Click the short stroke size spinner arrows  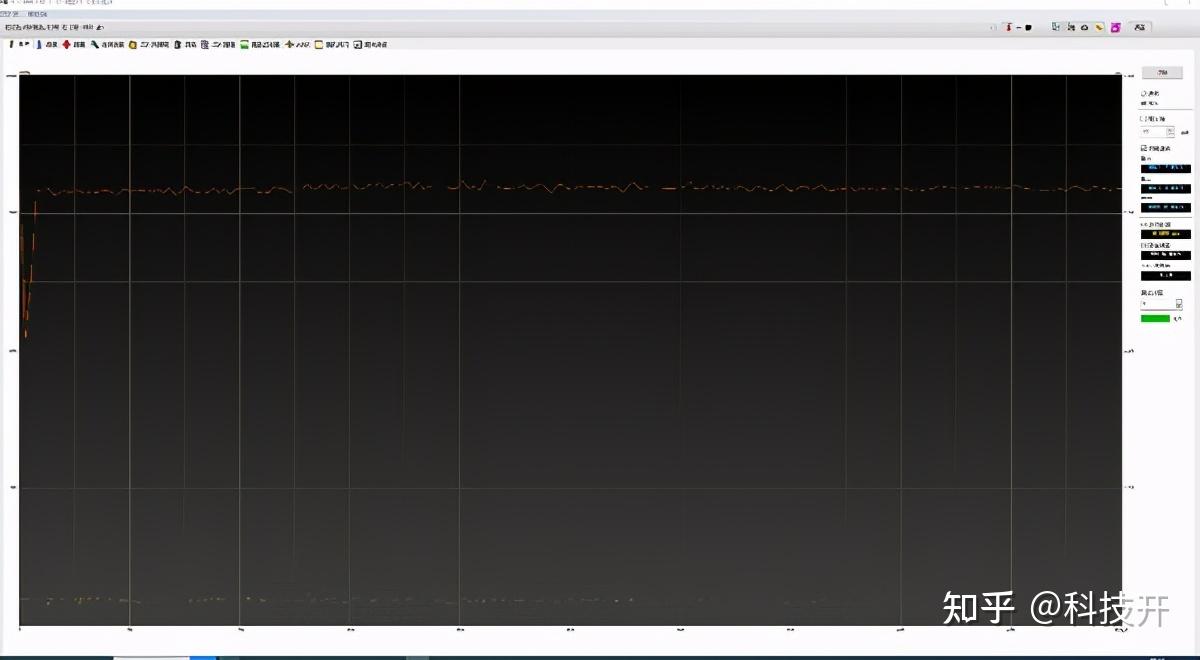[1170, 132]
